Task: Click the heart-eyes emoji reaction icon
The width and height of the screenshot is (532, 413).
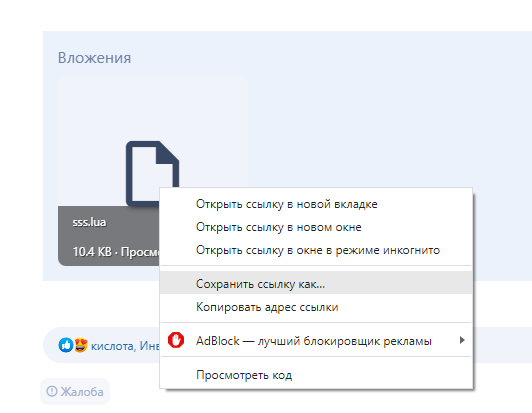Action: pyautogui.click(x=81, y=345)
